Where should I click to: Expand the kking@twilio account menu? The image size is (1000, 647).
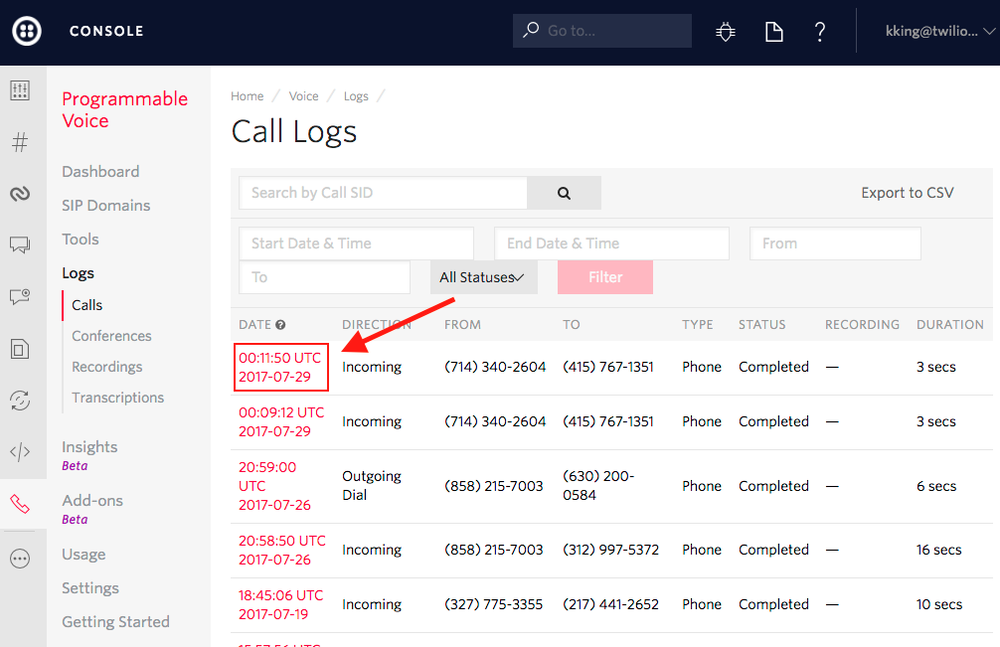point(934,31)
